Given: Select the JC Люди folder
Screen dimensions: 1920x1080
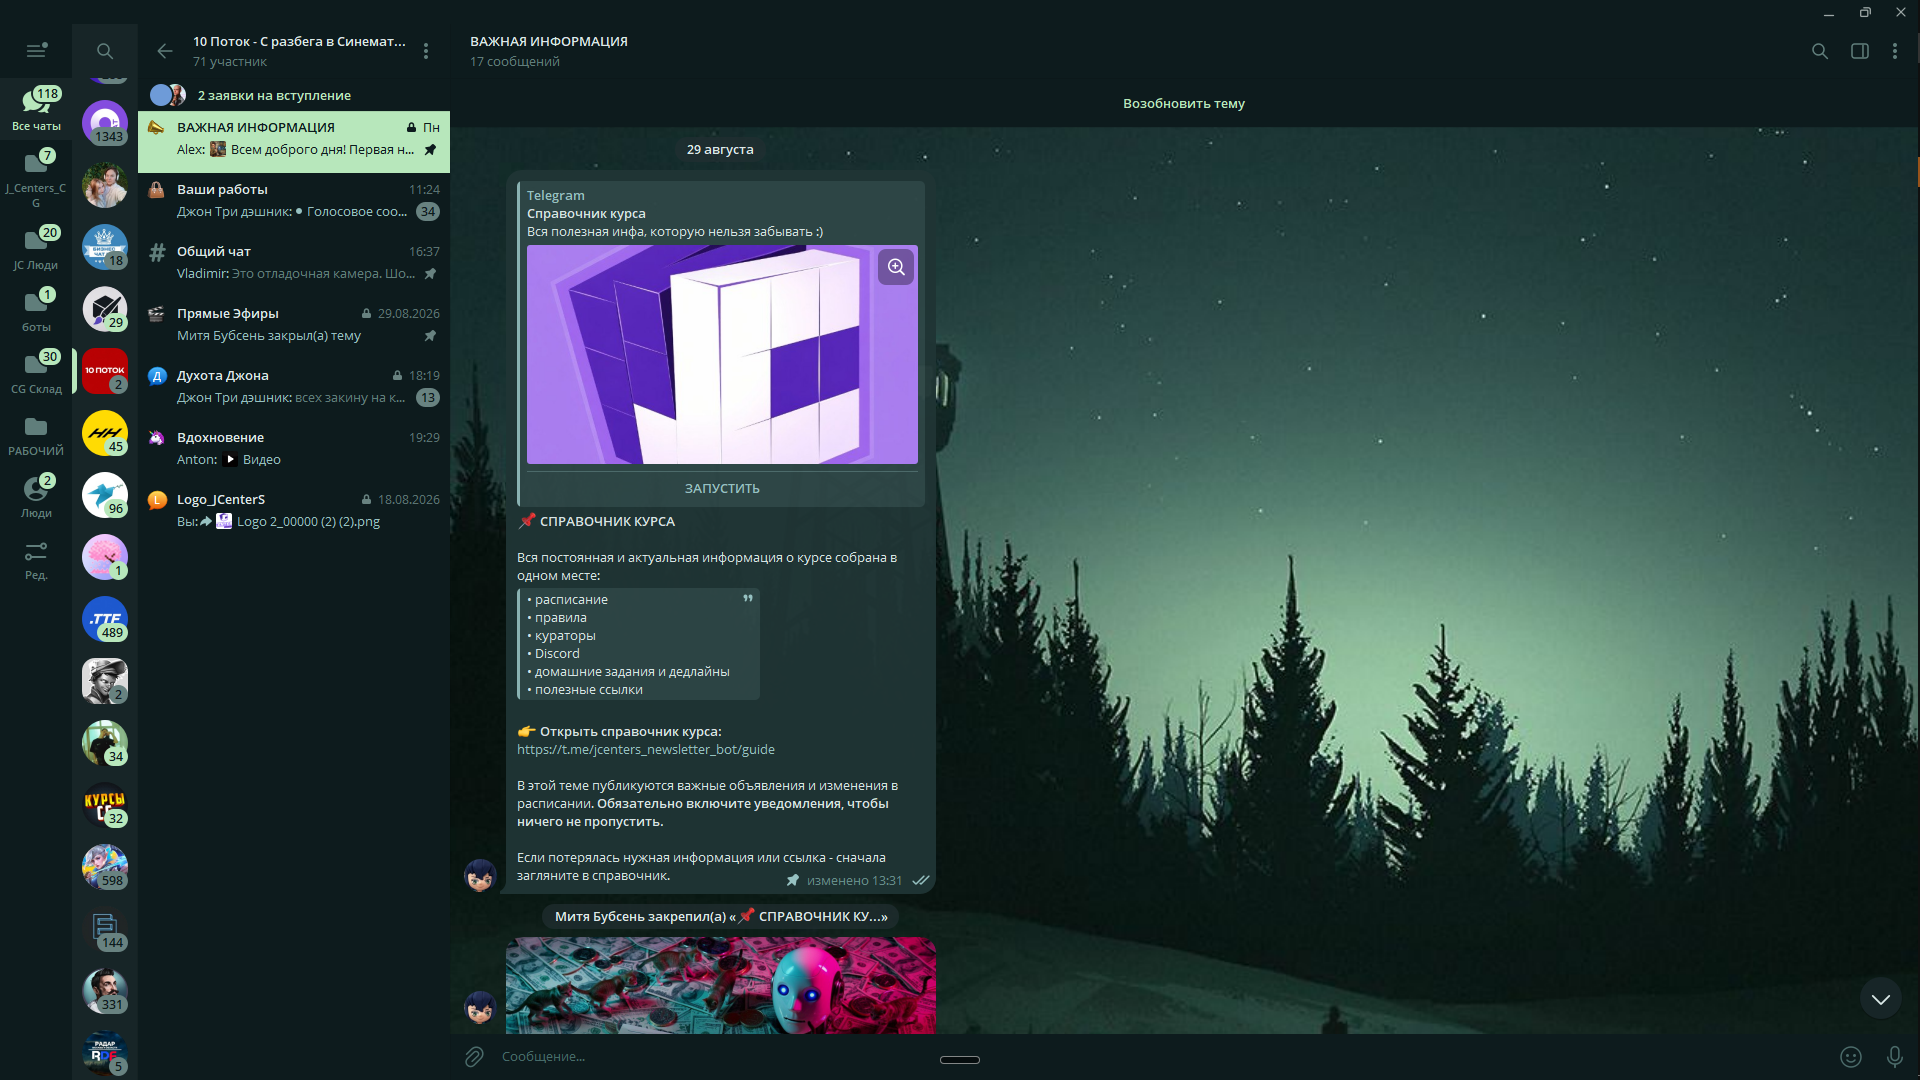Looking at the screenshot, I should (x=36, y=247).
